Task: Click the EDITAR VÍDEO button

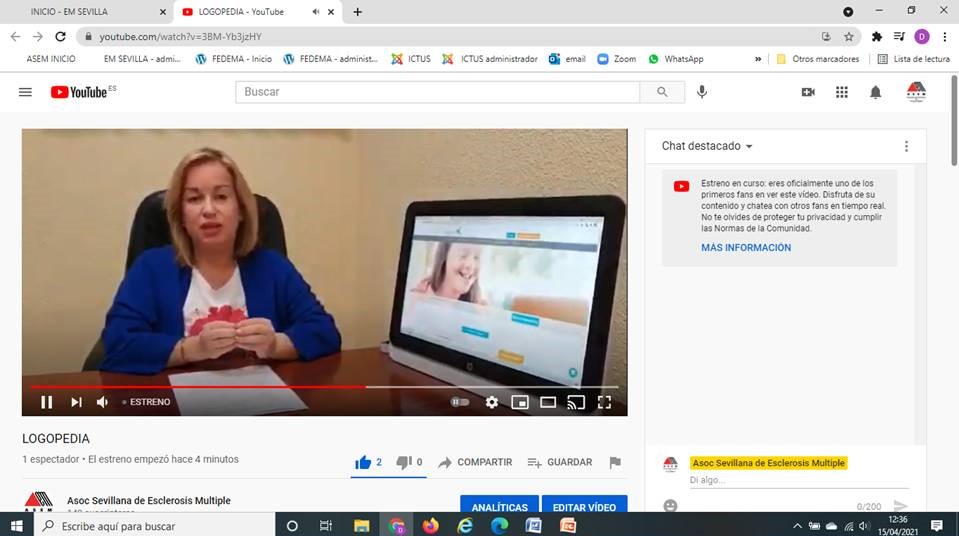Action: click(584, 507)
